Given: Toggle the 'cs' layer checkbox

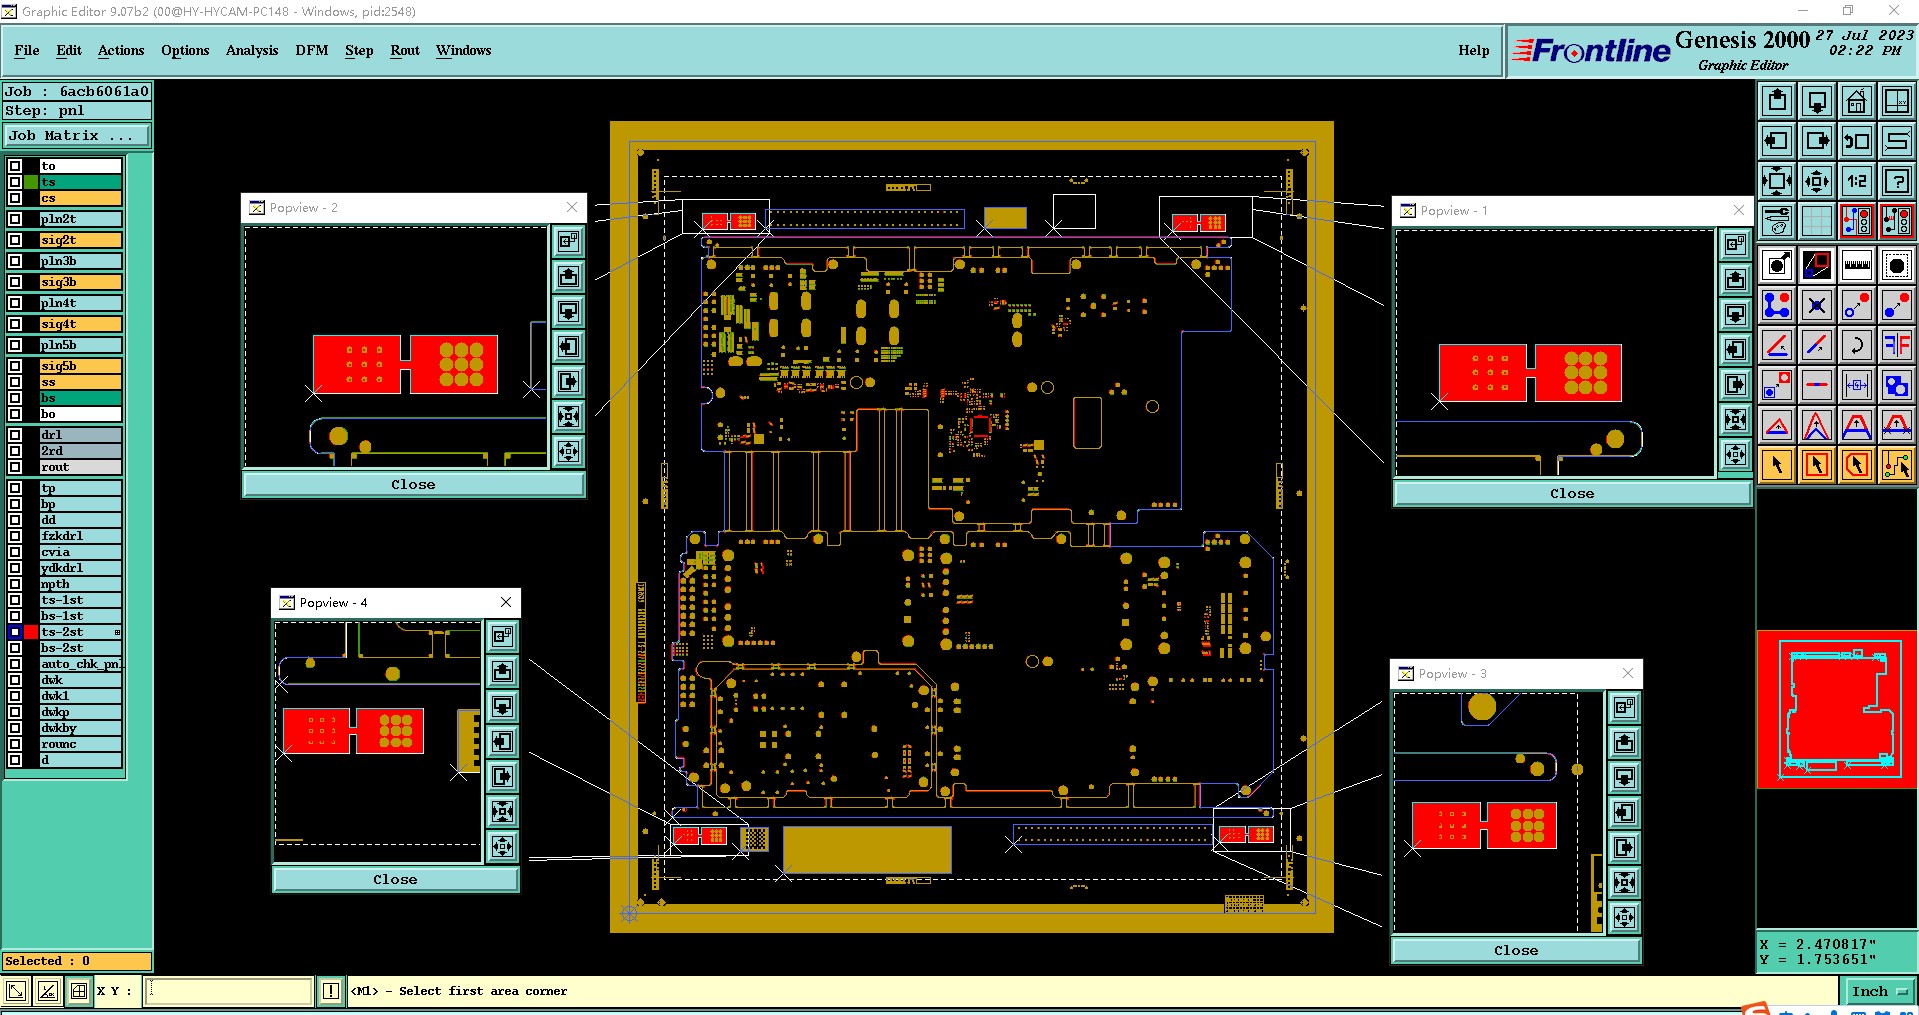Looking at the screenshot, I should (15, 198).
